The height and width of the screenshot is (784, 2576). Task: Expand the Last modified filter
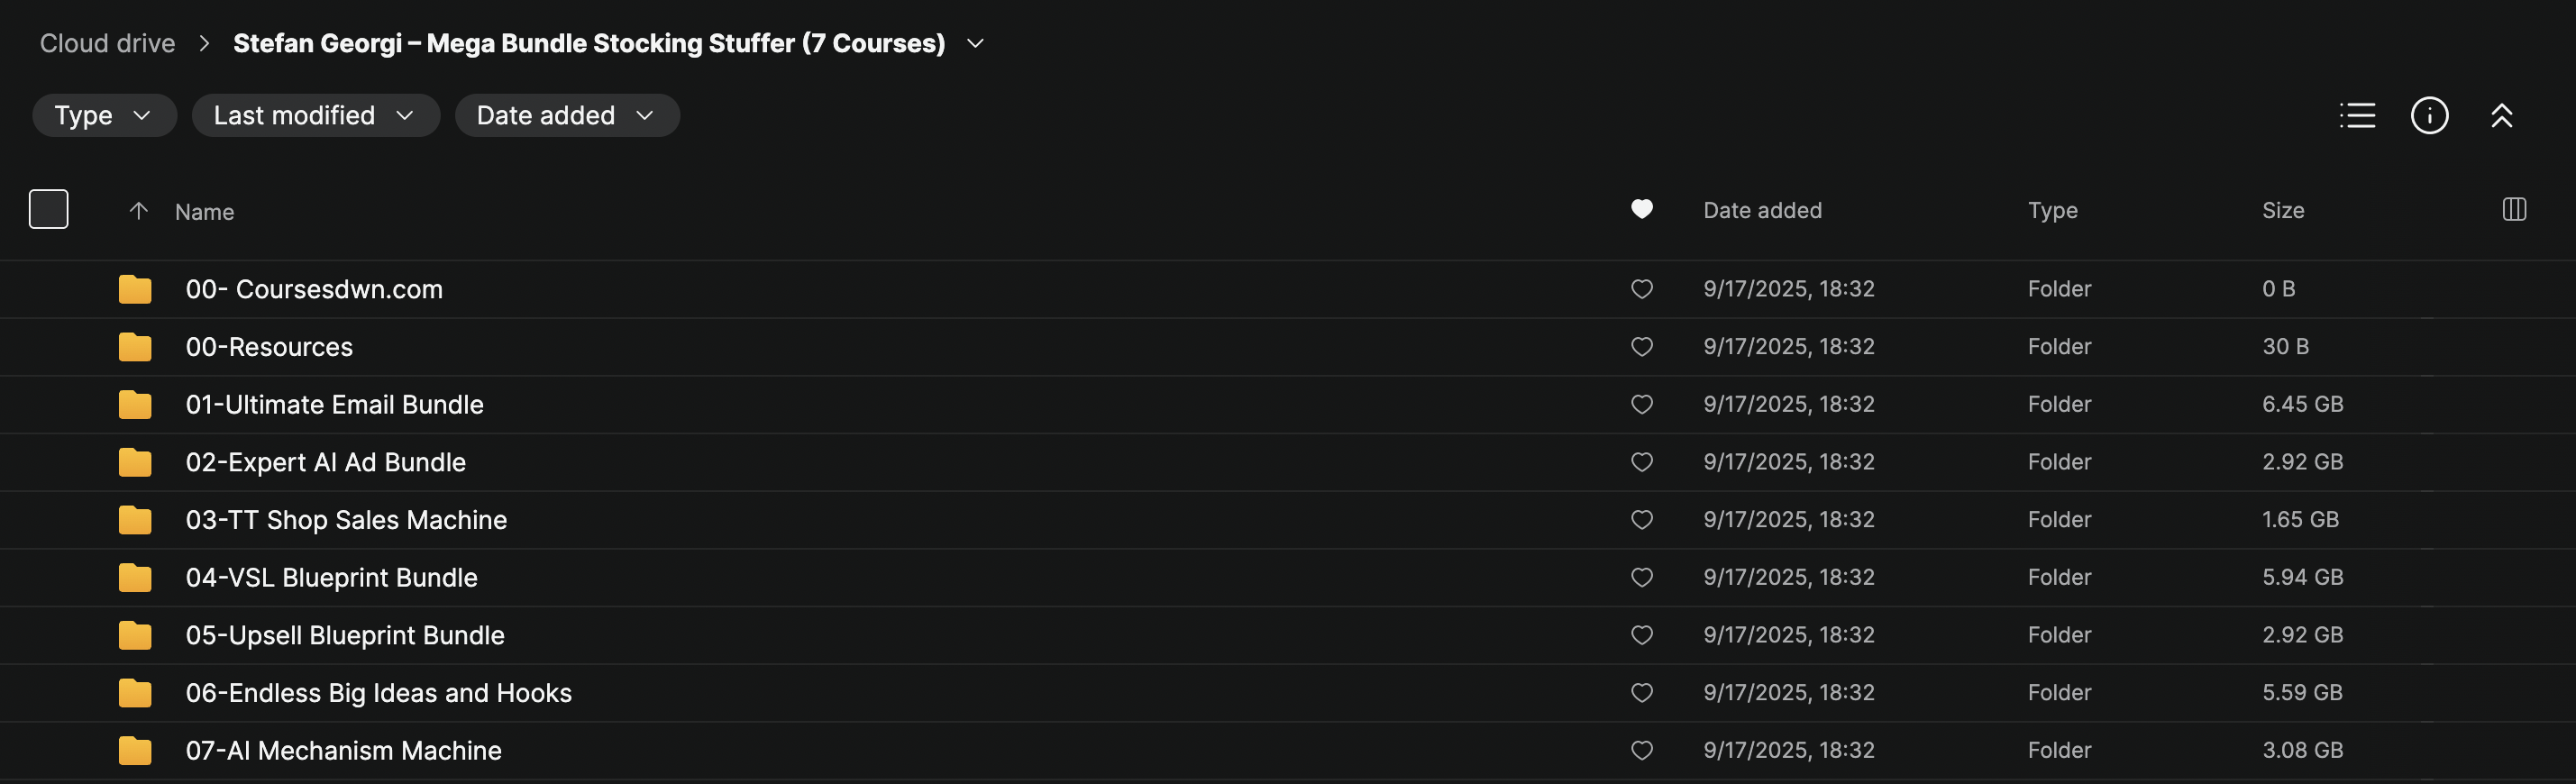tap(315, 115)
